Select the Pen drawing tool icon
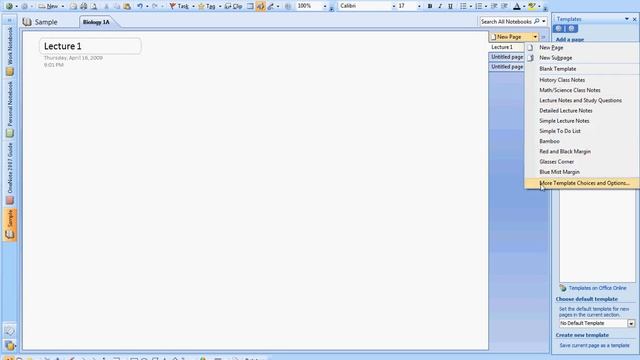The image size is (640, 360). point(271,6)
